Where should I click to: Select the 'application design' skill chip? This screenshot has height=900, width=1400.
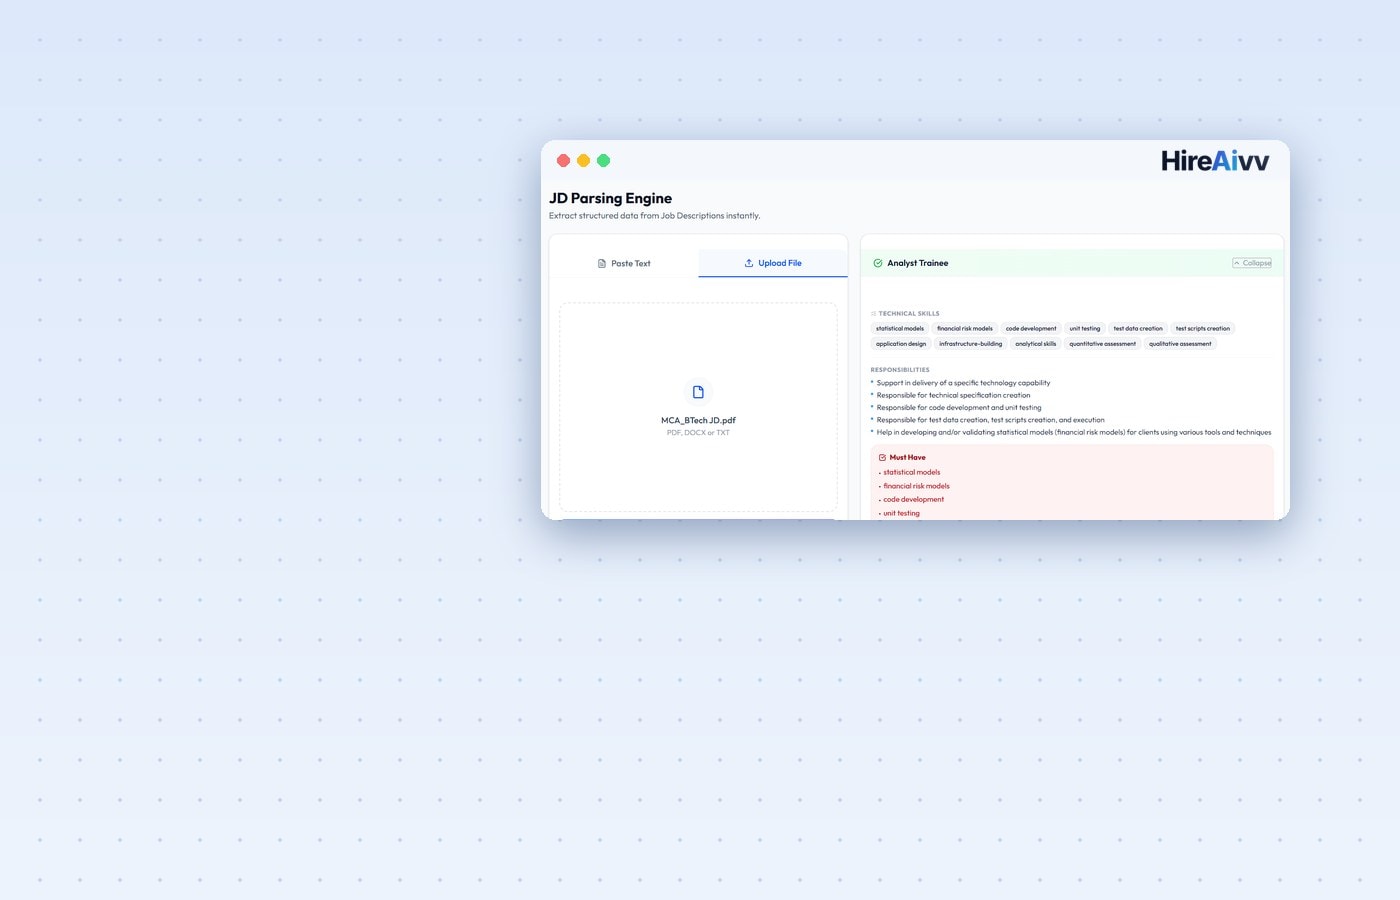click(901, 344)
